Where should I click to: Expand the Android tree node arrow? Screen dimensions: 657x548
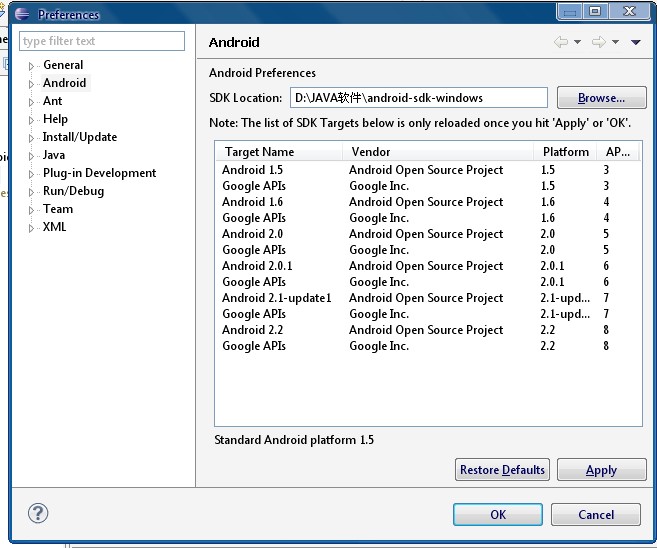(x=31, y=84)
